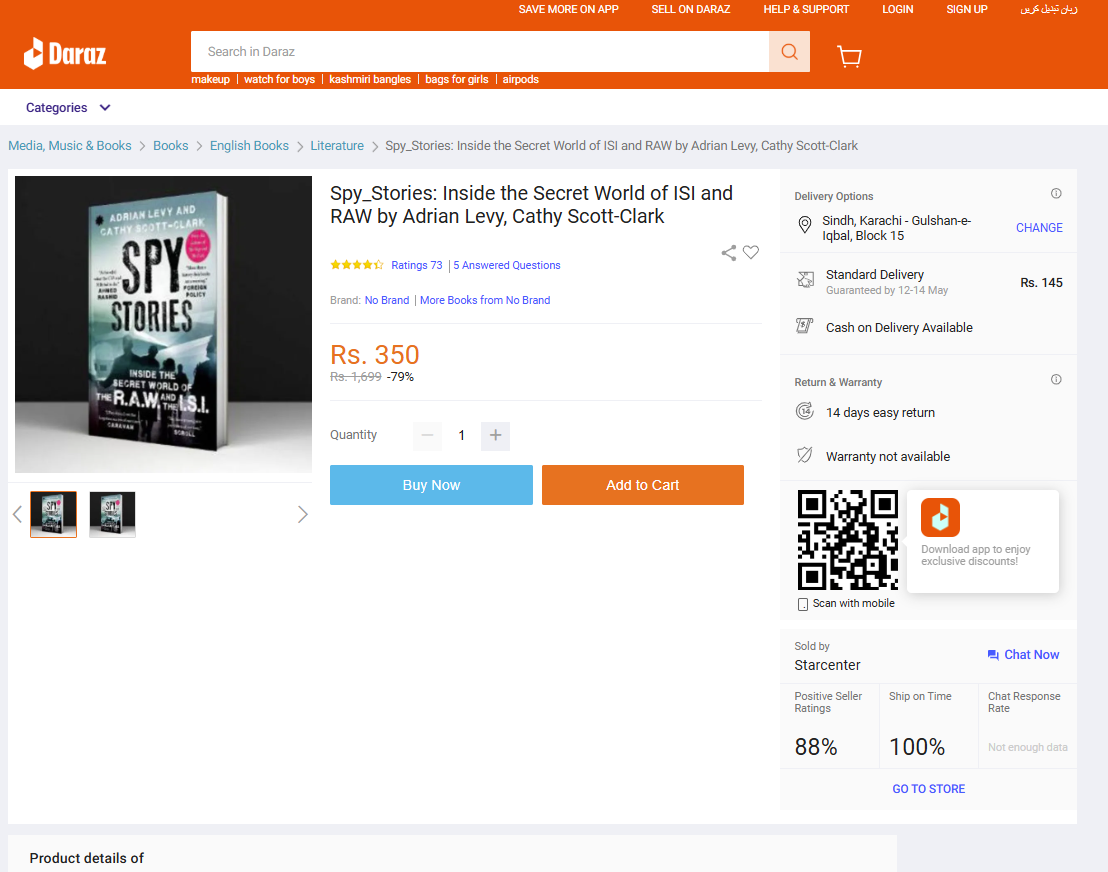
Task: Click the mobile phone icon beside Scan with mobile
Action: point(803,604)
